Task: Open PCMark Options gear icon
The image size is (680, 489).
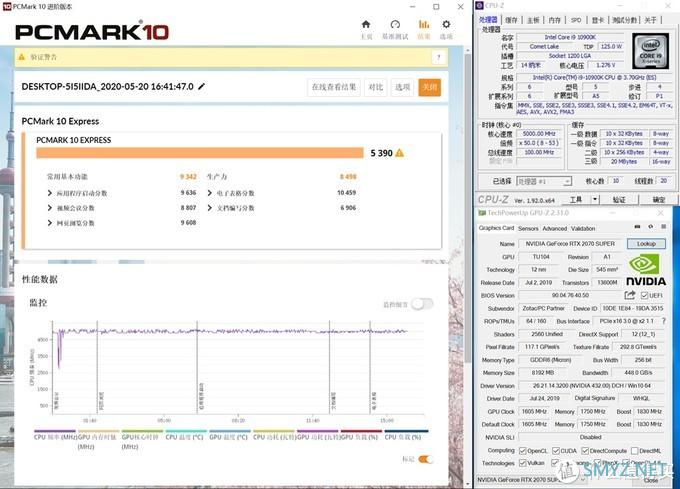Action: click(x=446, y=25)
